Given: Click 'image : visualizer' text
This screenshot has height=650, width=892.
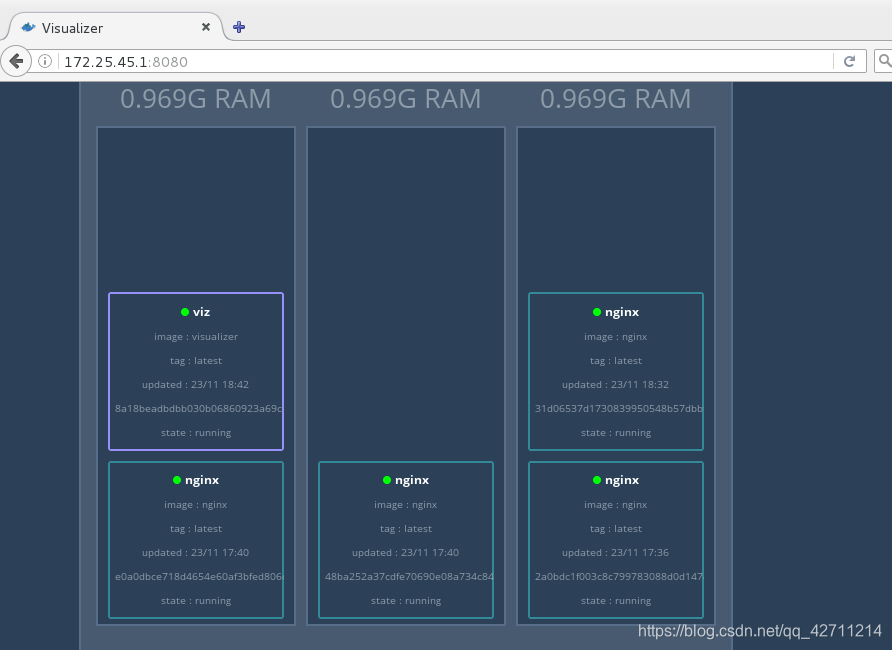Looking at the screenshot, I should [x=196, y=337].
